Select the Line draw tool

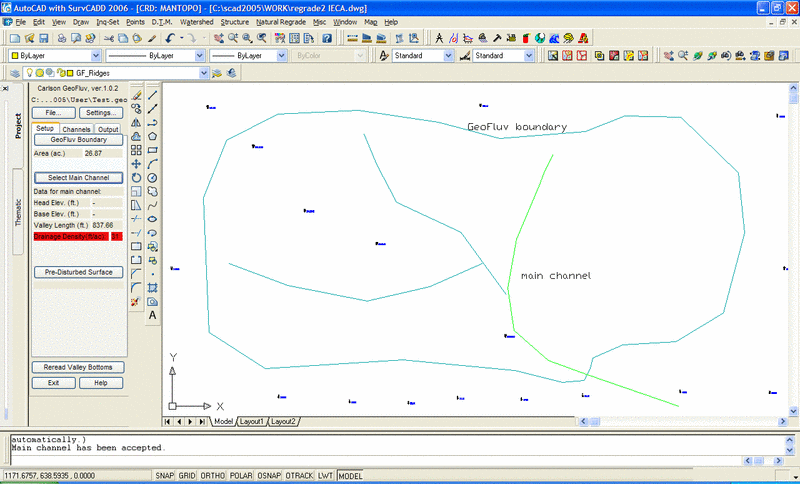click(x=153, y=95)
